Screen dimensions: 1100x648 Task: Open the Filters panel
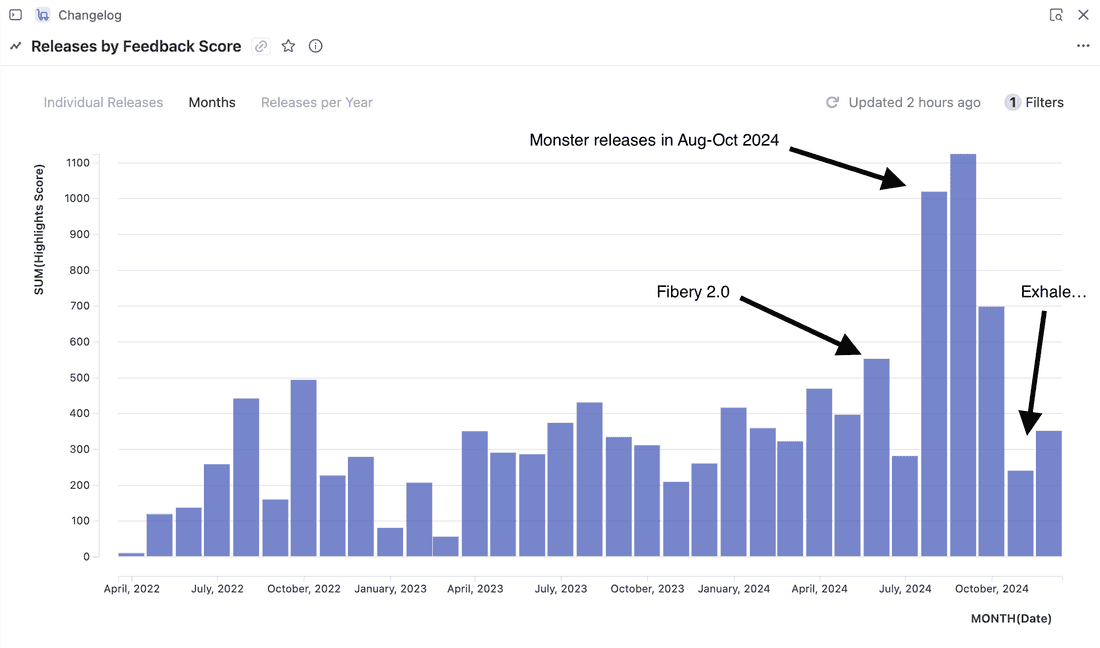[x=1034, y=102]
